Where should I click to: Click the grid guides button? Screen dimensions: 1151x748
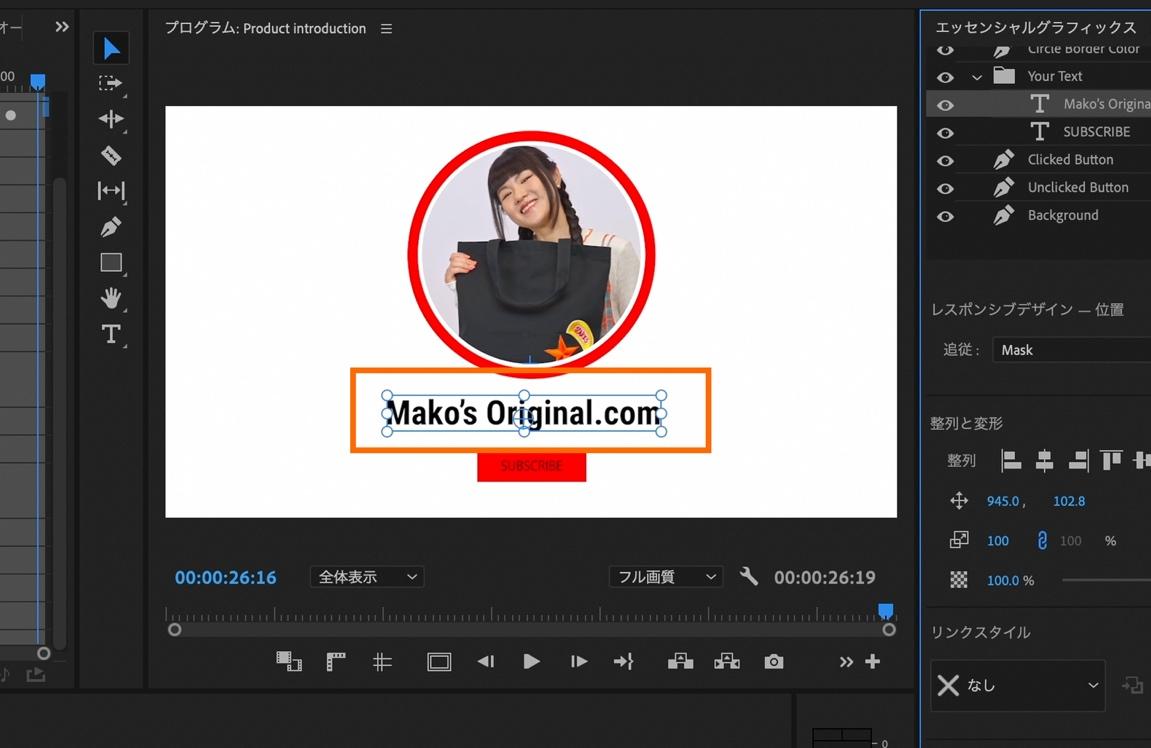tap(382, 661)
